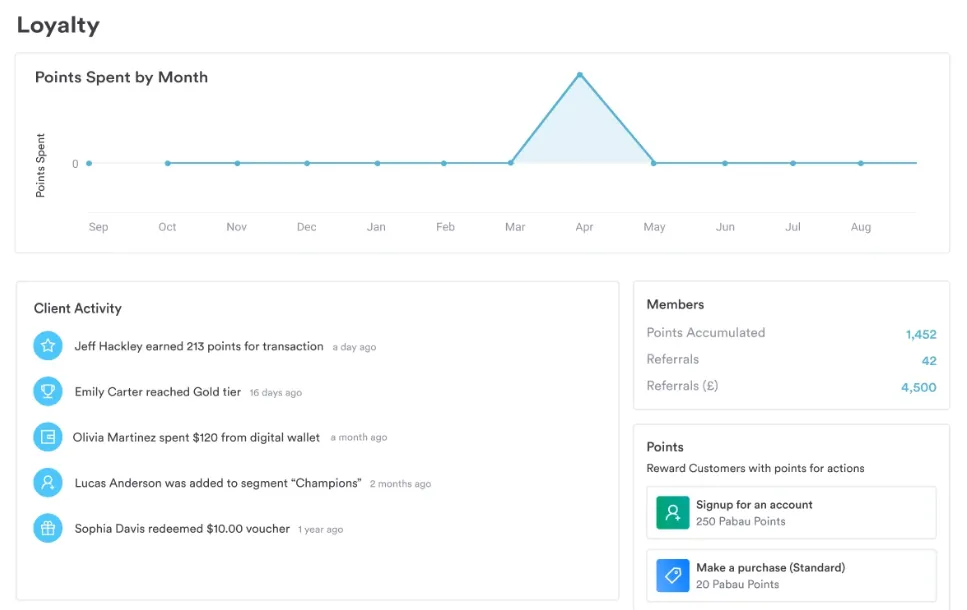Click the Referrals (£) value 4,500

coord(918,387)
